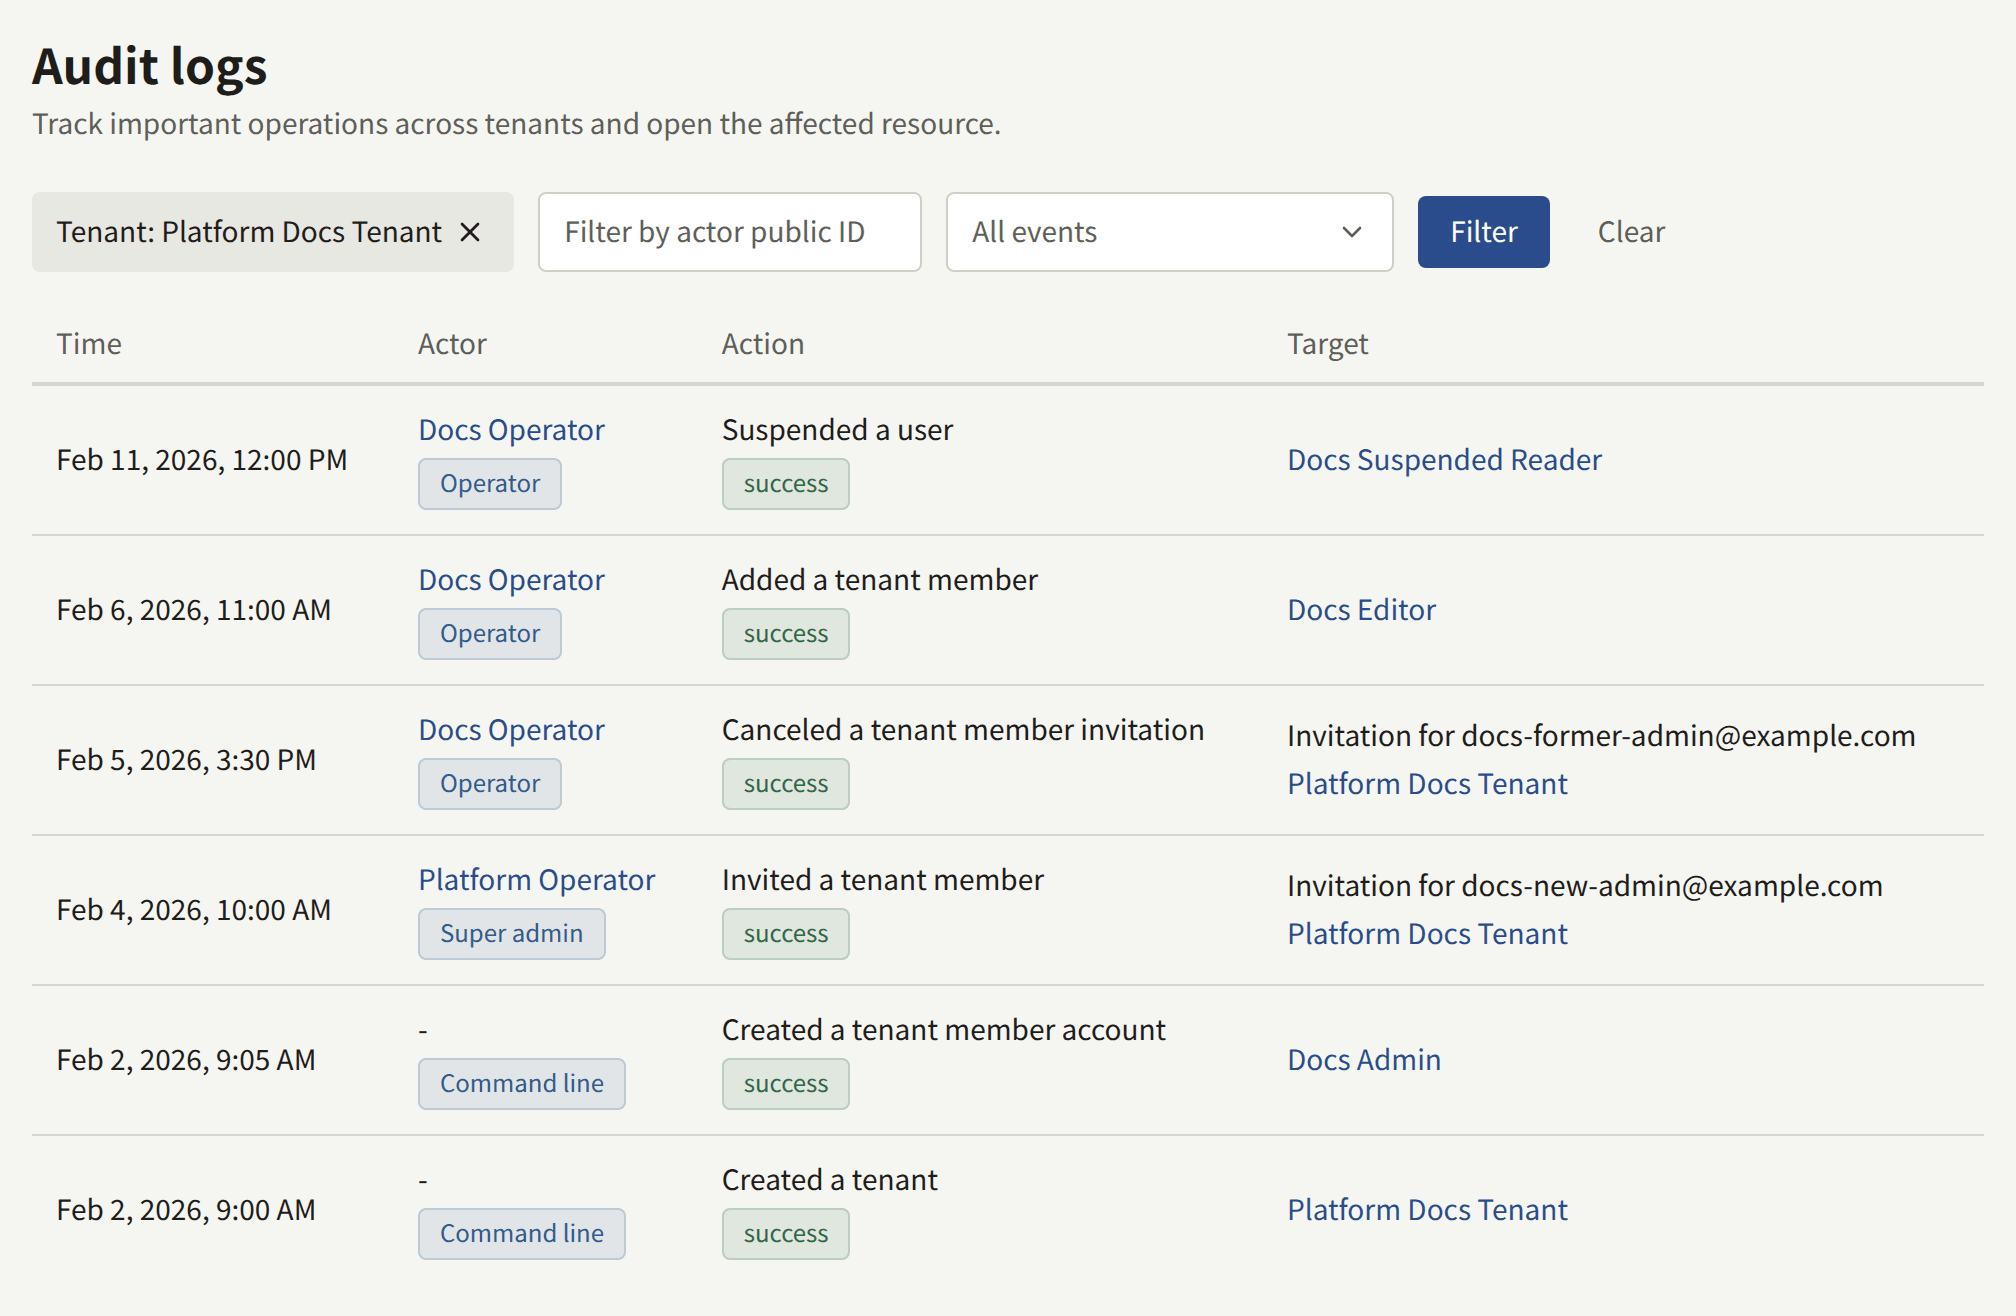
Task: Click the success badge under Suspended a user
Action: pyautogui.click(x=786, y=484)
